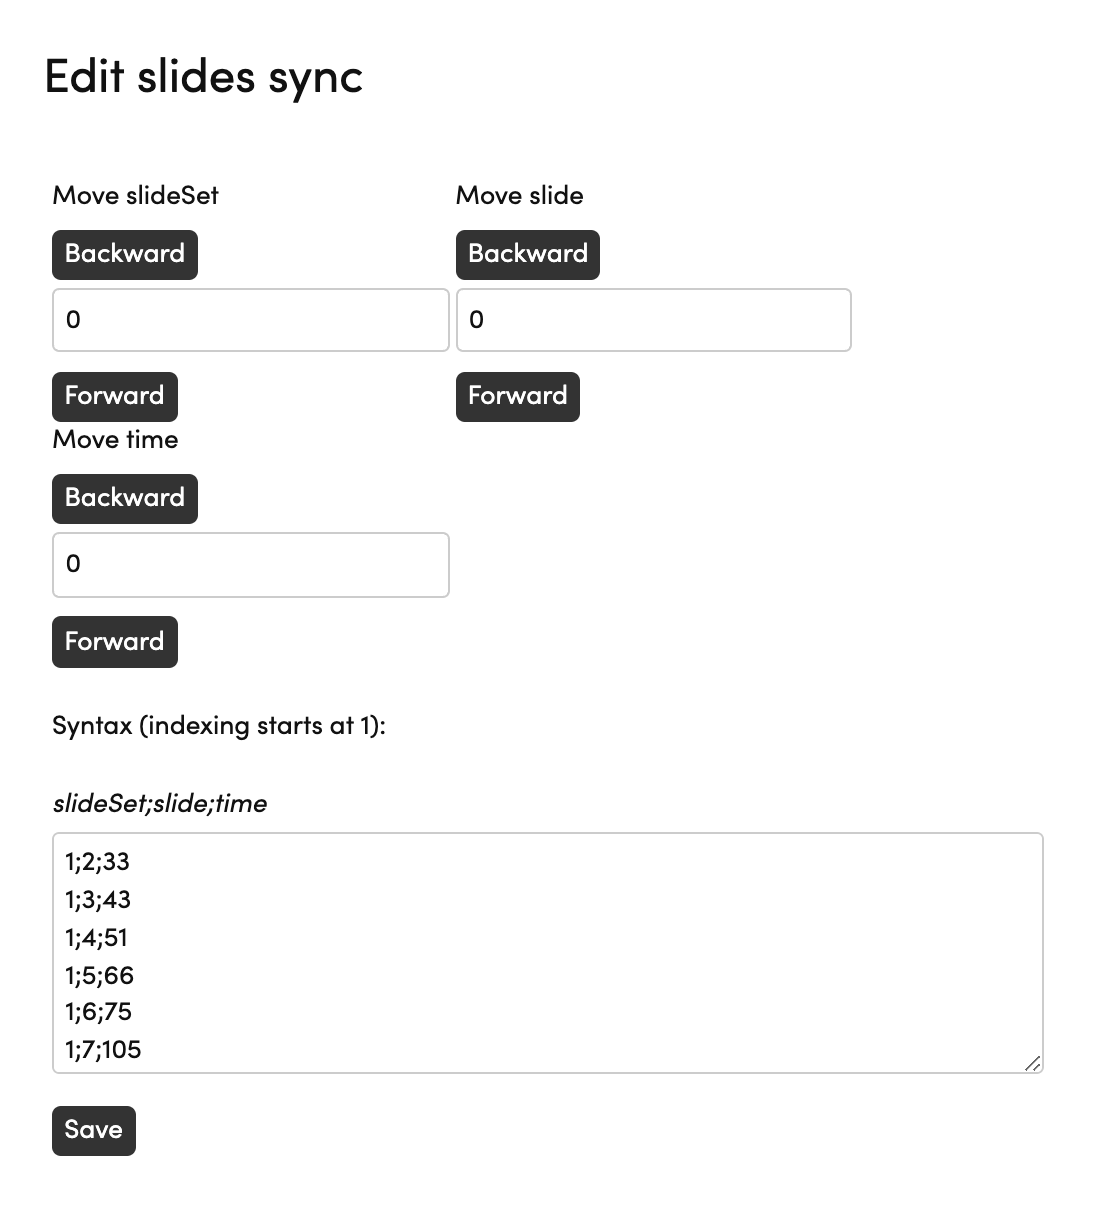Click Forward under Move slide
The image size is (1112, 1206).
tap(517, 396)
